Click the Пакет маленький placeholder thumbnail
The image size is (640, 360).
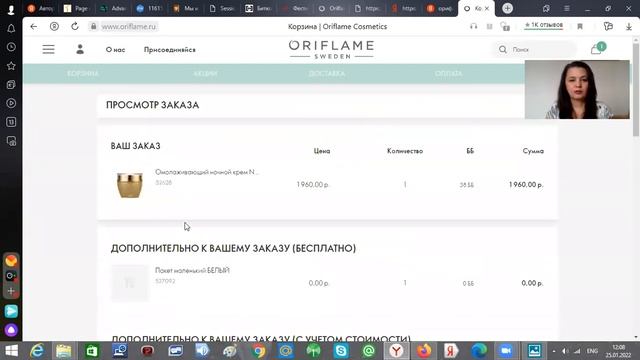130,283
